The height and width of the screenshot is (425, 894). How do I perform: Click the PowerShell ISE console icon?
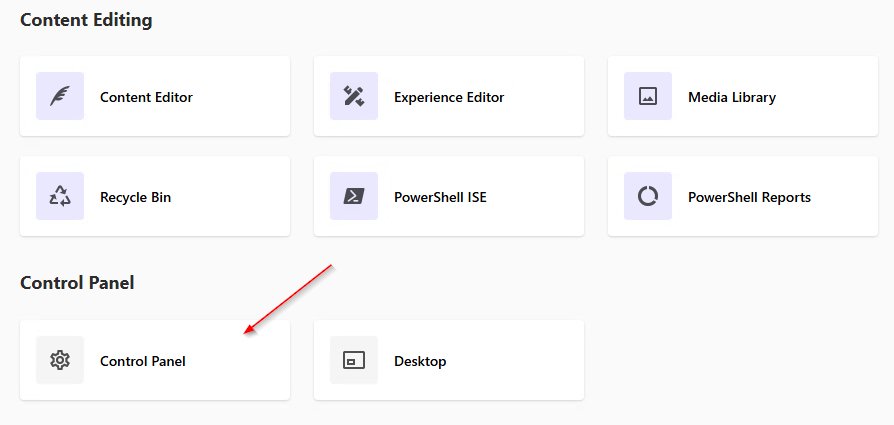pos(354,197)
